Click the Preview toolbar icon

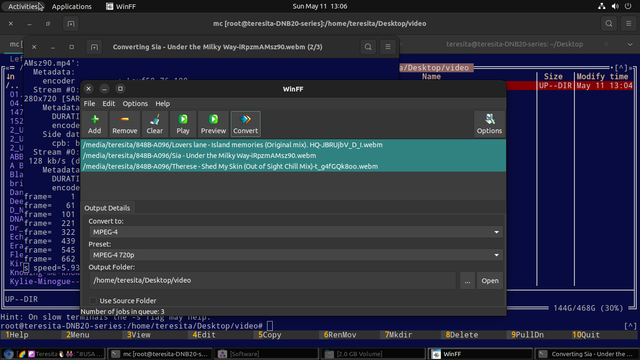click(213, 124)
